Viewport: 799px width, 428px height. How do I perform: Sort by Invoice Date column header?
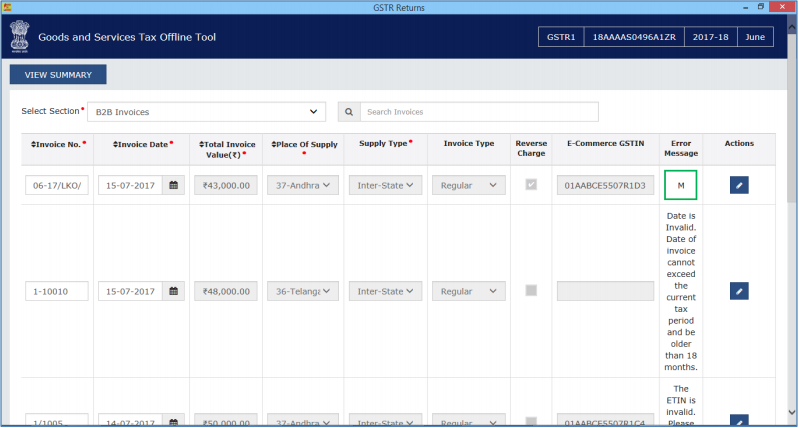click(x=143, y=144)
